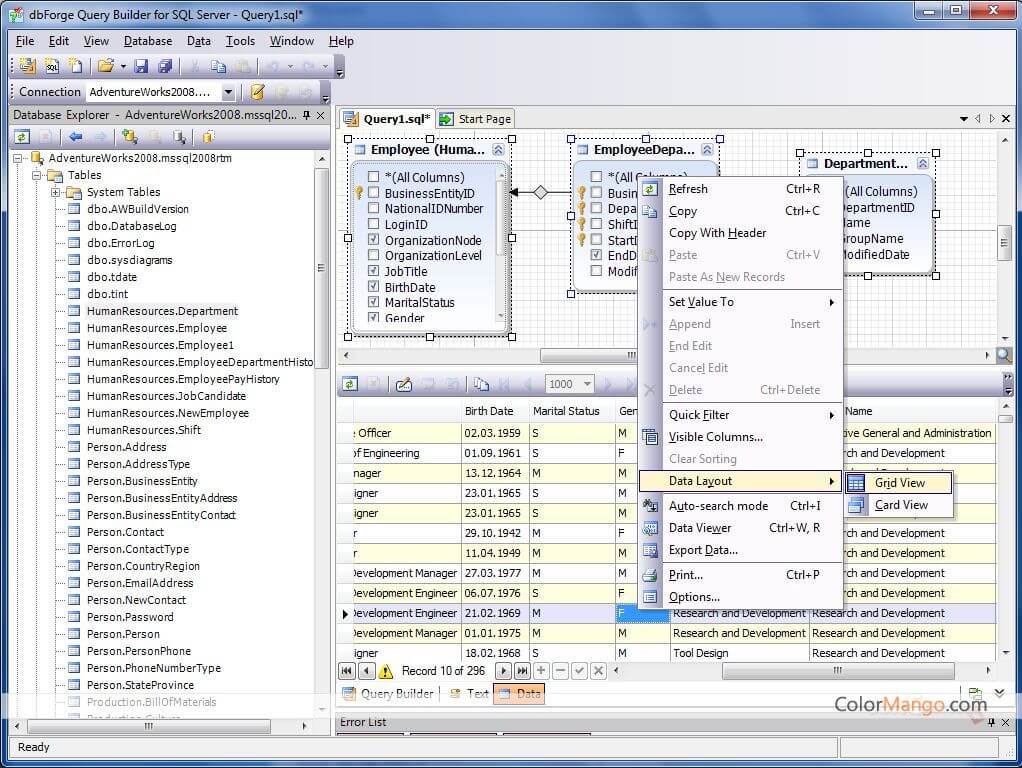Screen dimensions: 1022x768
Task: Select Visible Columns... menu entry
Action: (x=740, y=437)
